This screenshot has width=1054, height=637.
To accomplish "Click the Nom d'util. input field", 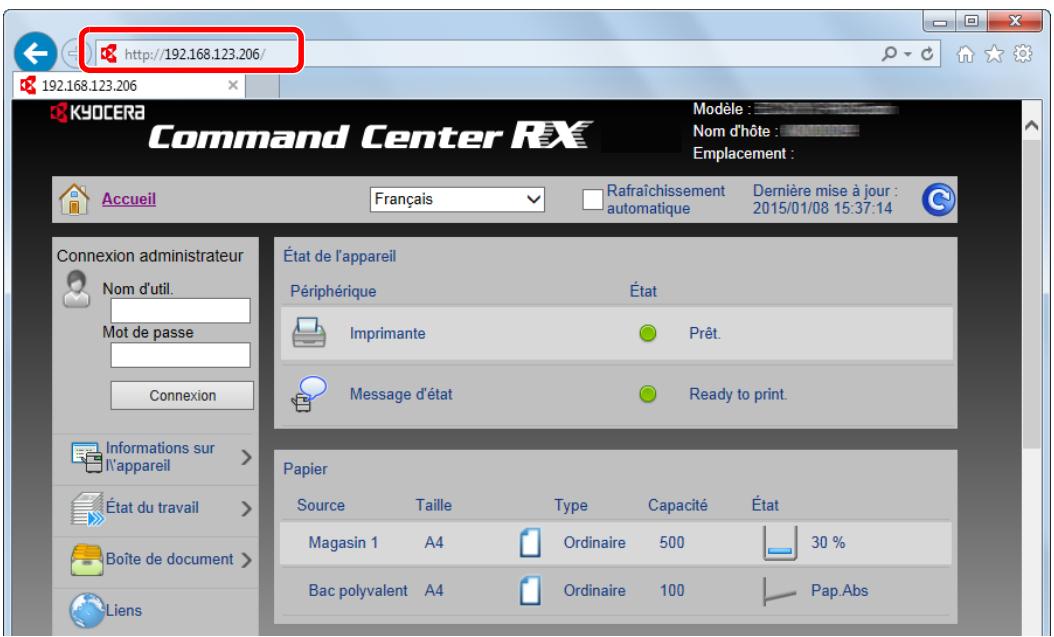I will [x=180, y=310].
